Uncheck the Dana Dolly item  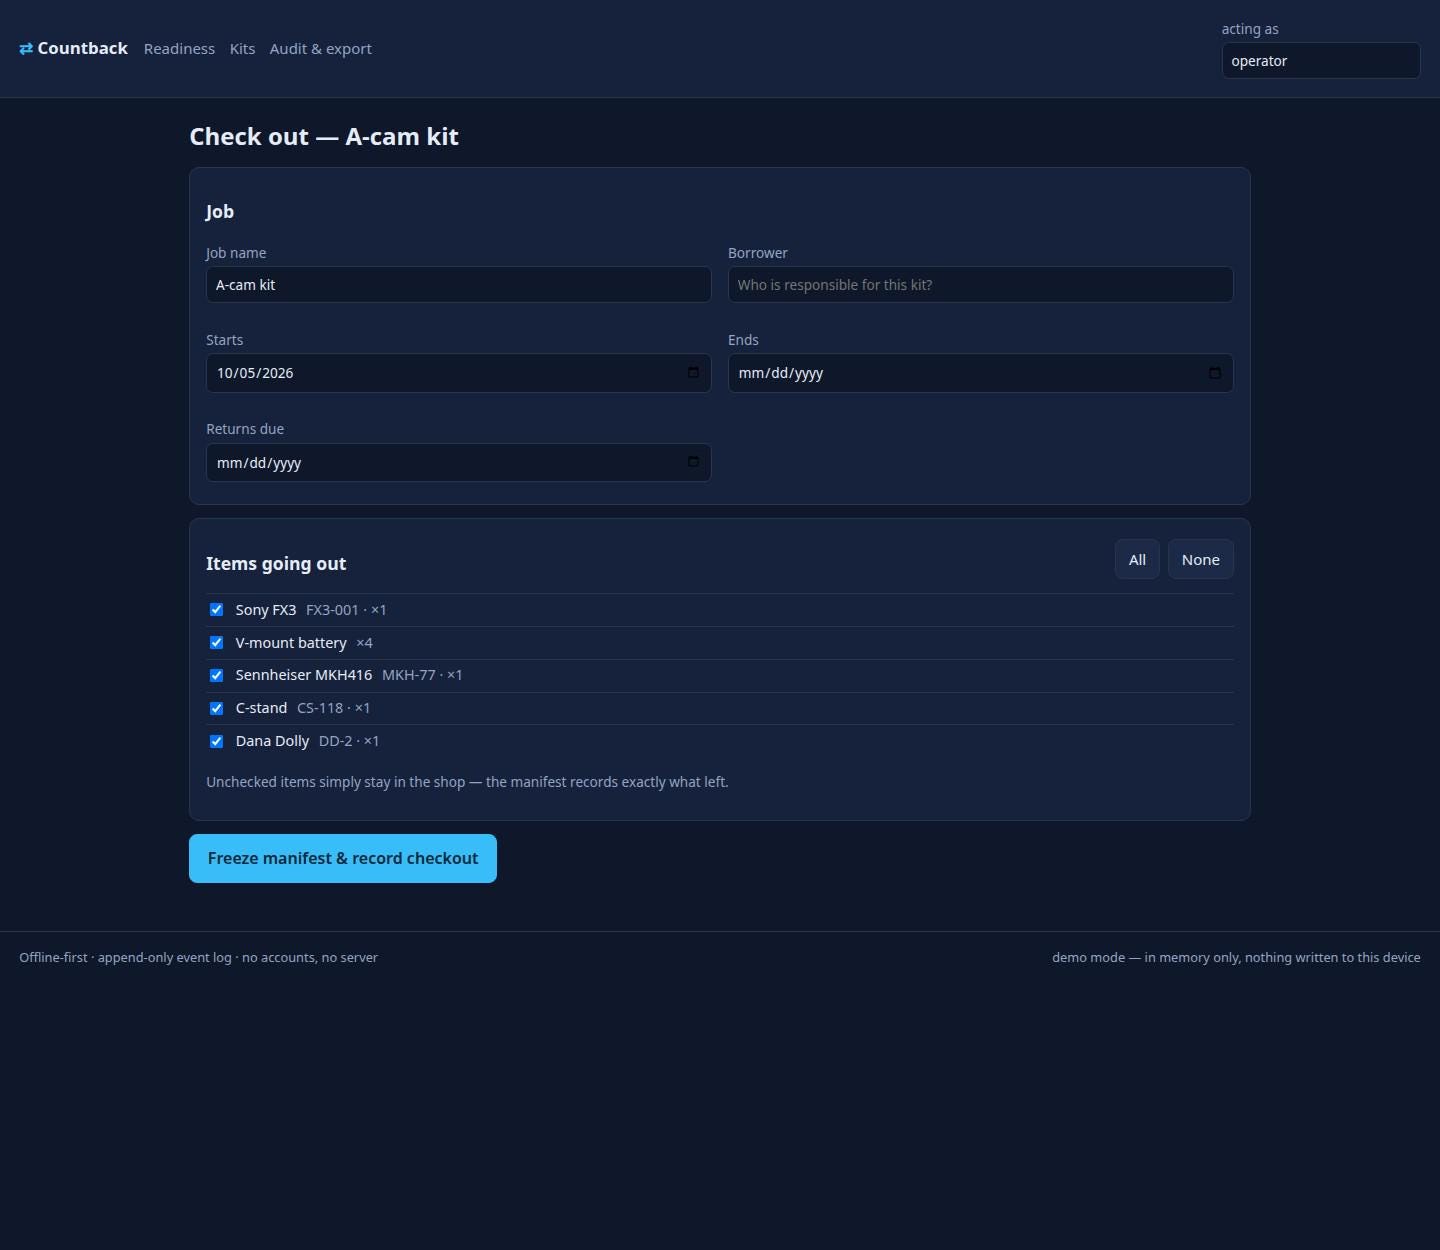tap(216, 742)
